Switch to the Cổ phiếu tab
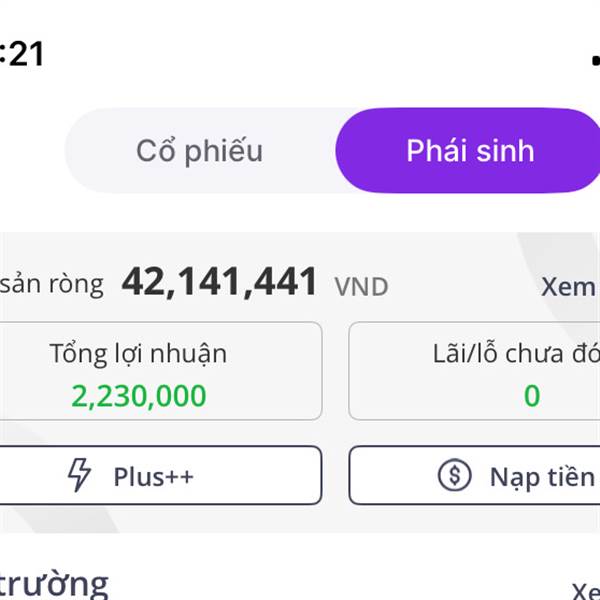The image size is (600, 600). [x=199, y=151]
